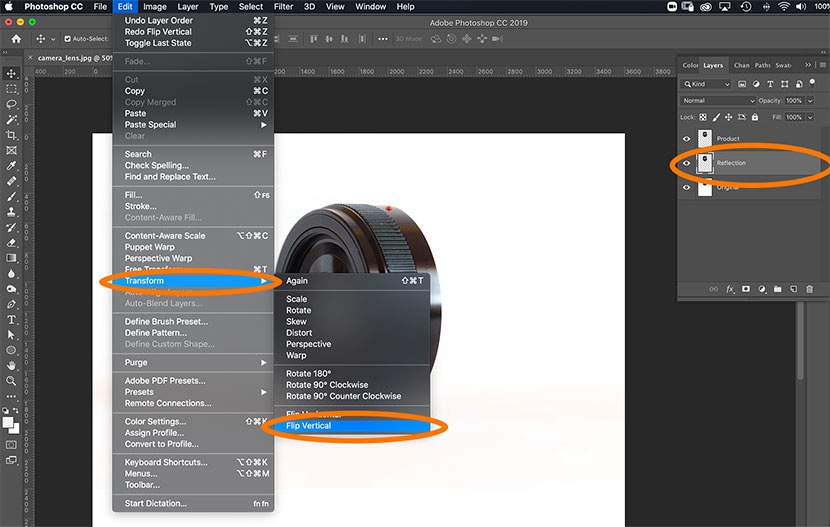Click the foreground color swatch

[x=9, y=422]
